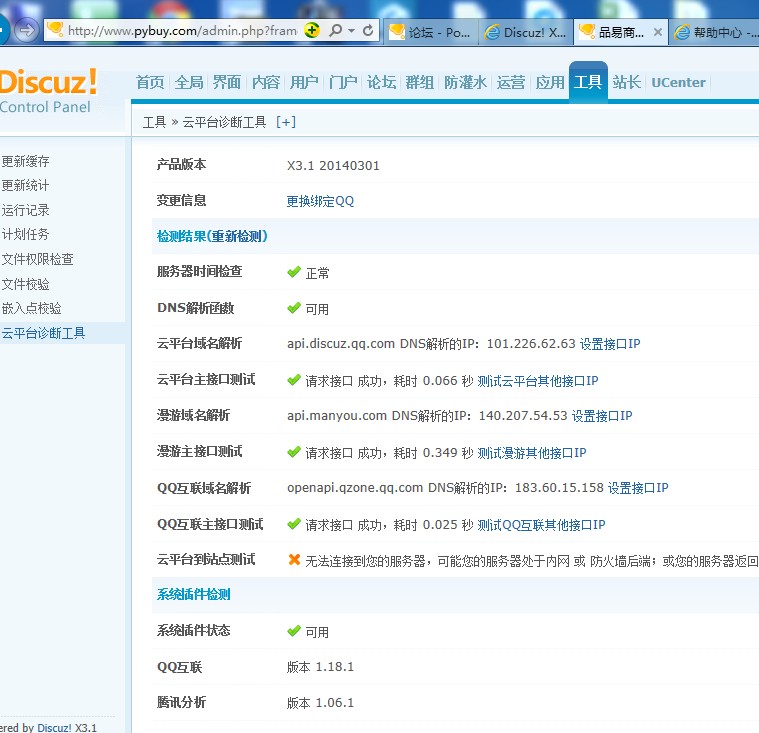Click the green compatibility plus icon in address bar
This screenshot has height=733, width=759.
click(x=312, y=30)
